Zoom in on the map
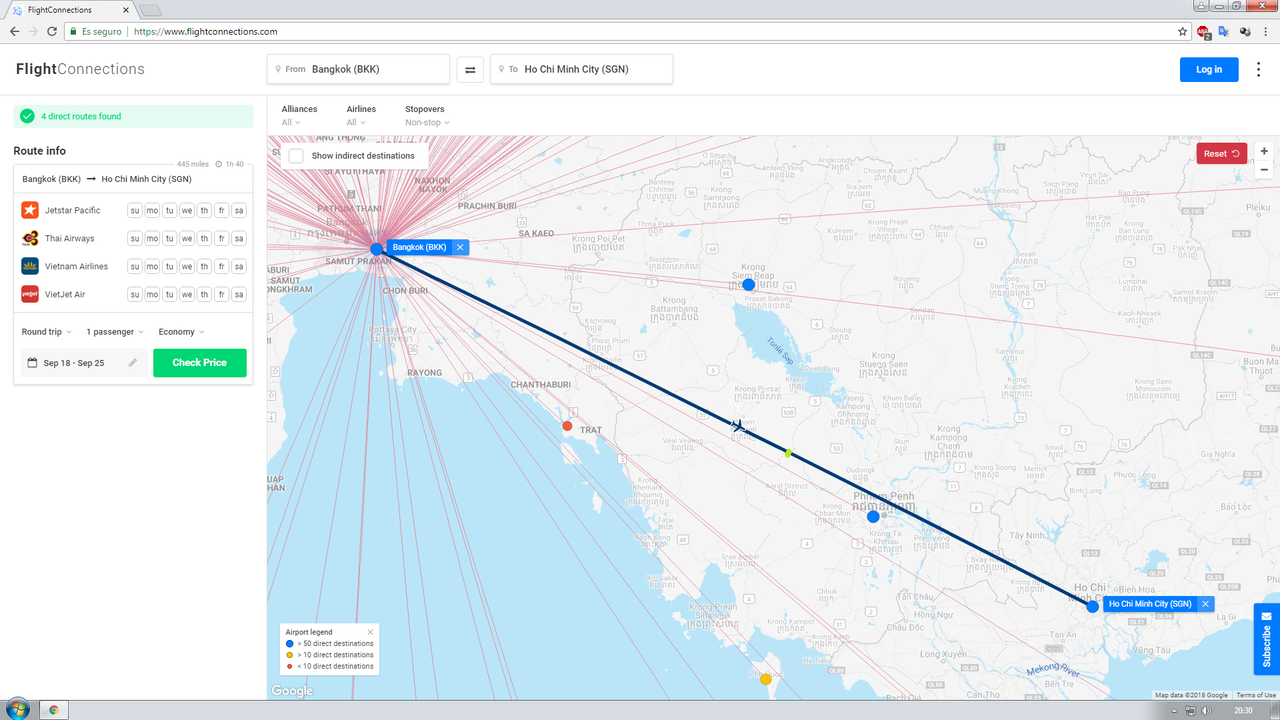The width and height of the screenshot is (1280, 720). pyautogui.click(x=1264, y=151)
